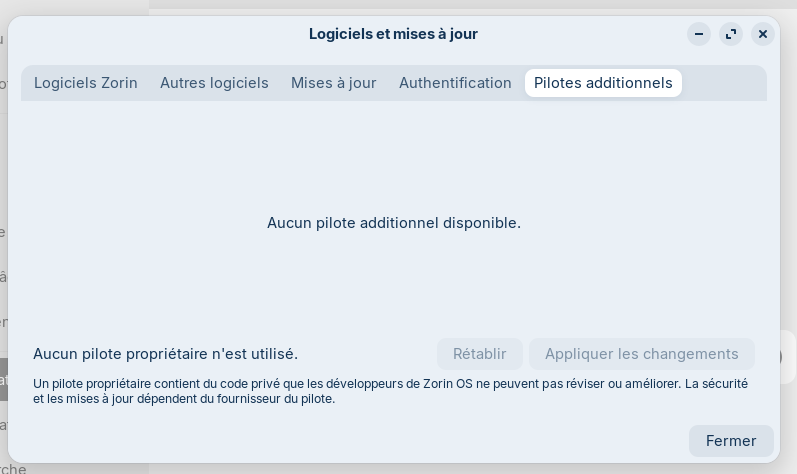Close the dialog with the X icon

point(763,34)
